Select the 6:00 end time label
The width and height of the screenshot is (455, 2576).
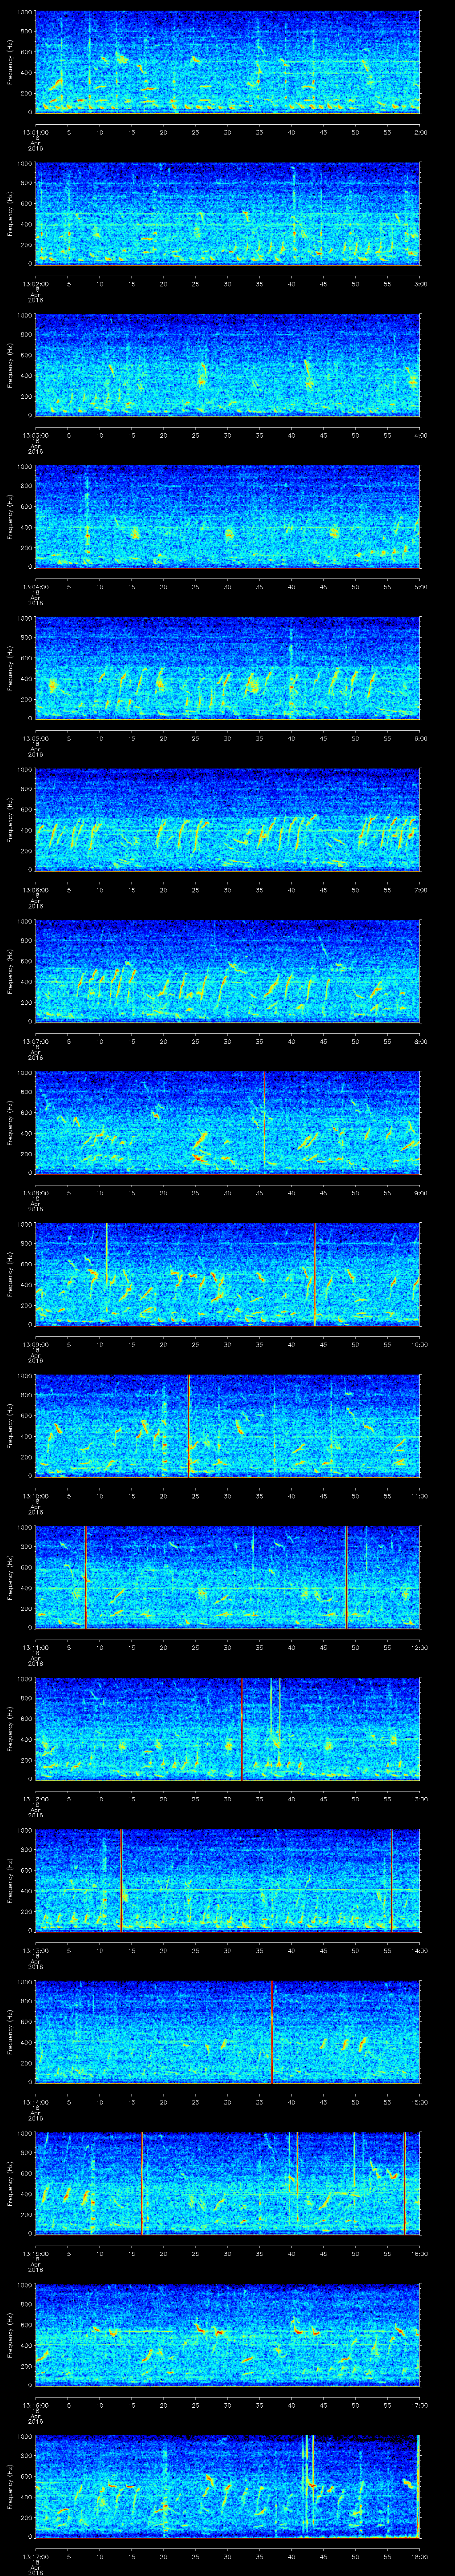click(420, 737)
